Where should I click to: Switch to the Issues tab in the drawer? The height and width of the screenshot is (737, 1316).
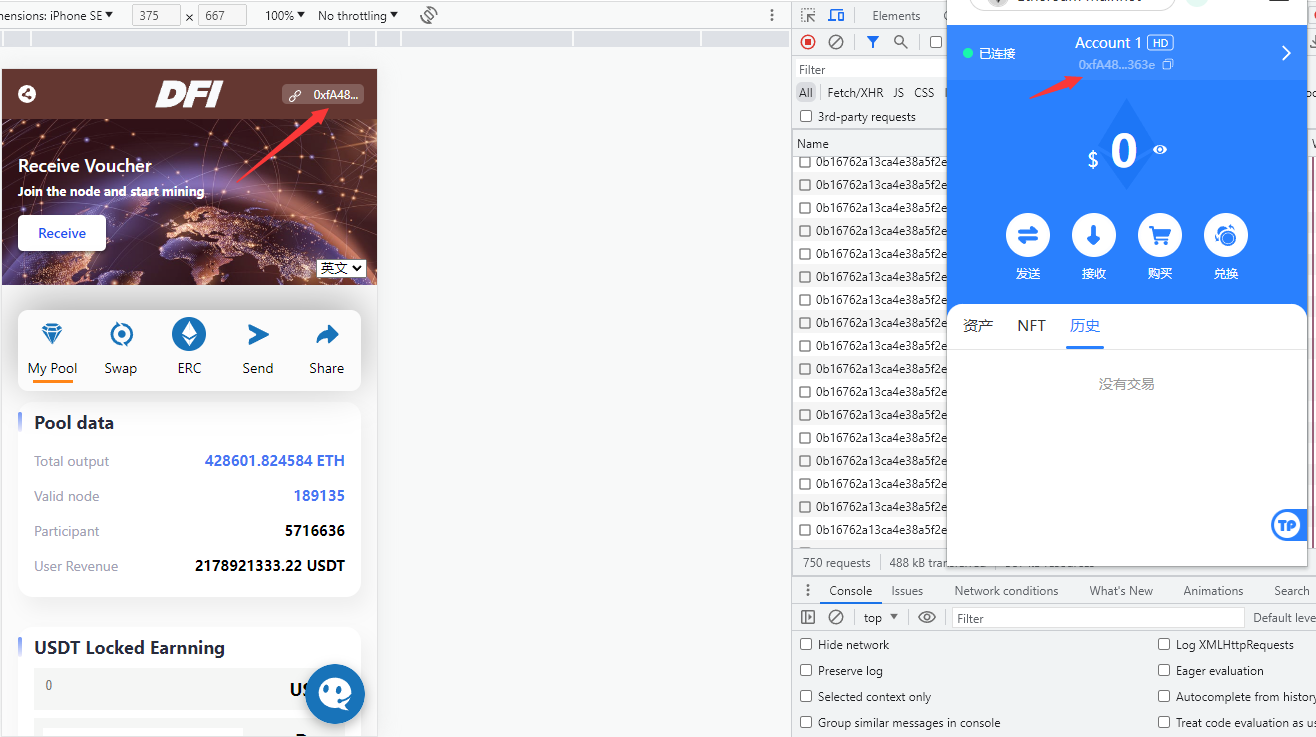(907, 591)
